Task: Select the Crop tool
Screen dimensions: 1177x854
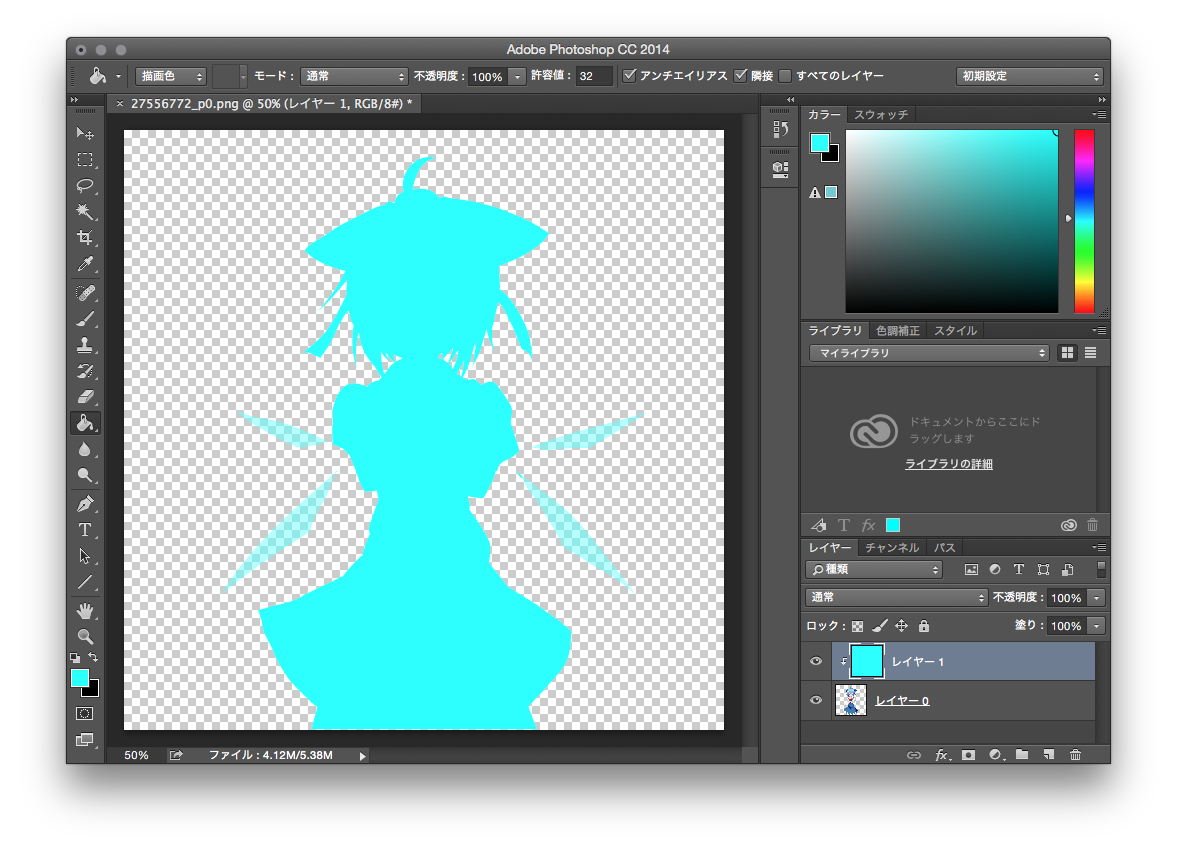Action: pos(85,238)
